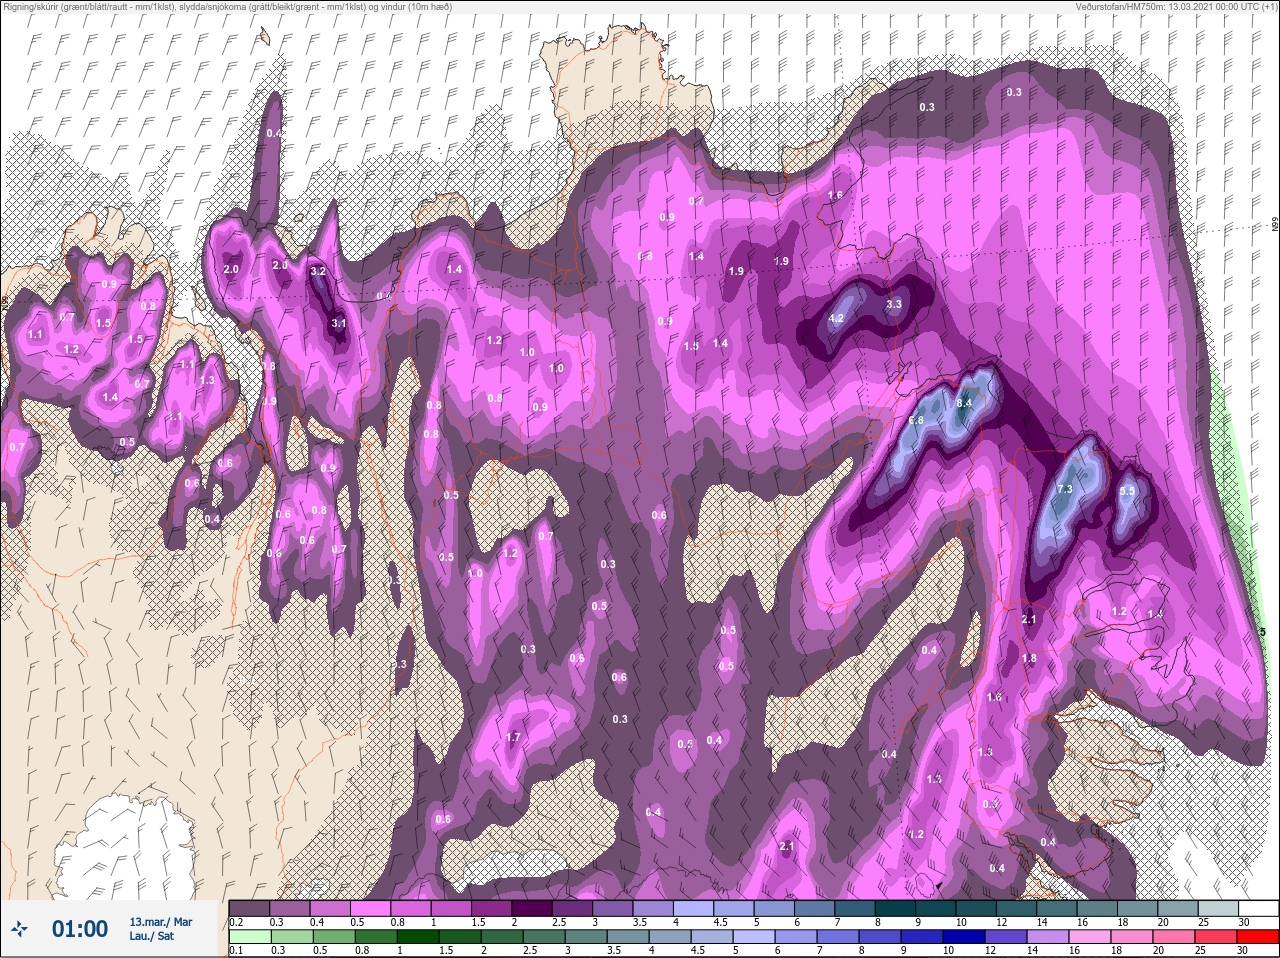Screen dimensions: 1280x958
Task: Click the 0.1 label in the rain legend
Action: tap(236, 951)
